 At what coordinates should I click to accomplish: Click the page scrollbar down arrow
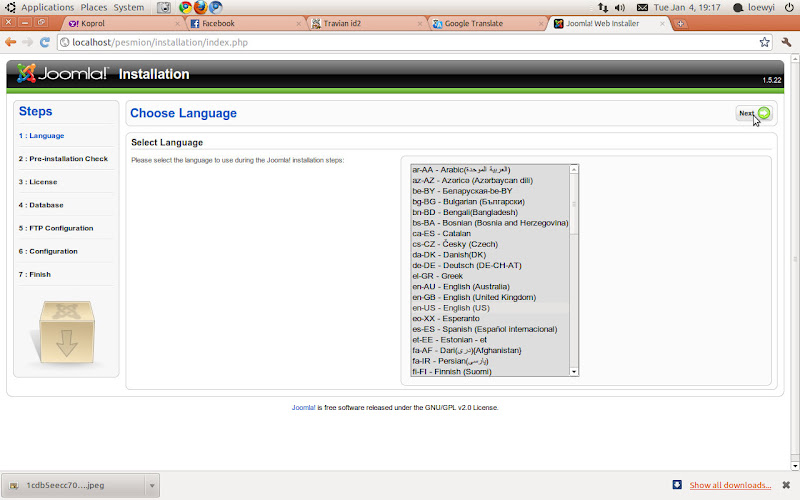[795, 466]
